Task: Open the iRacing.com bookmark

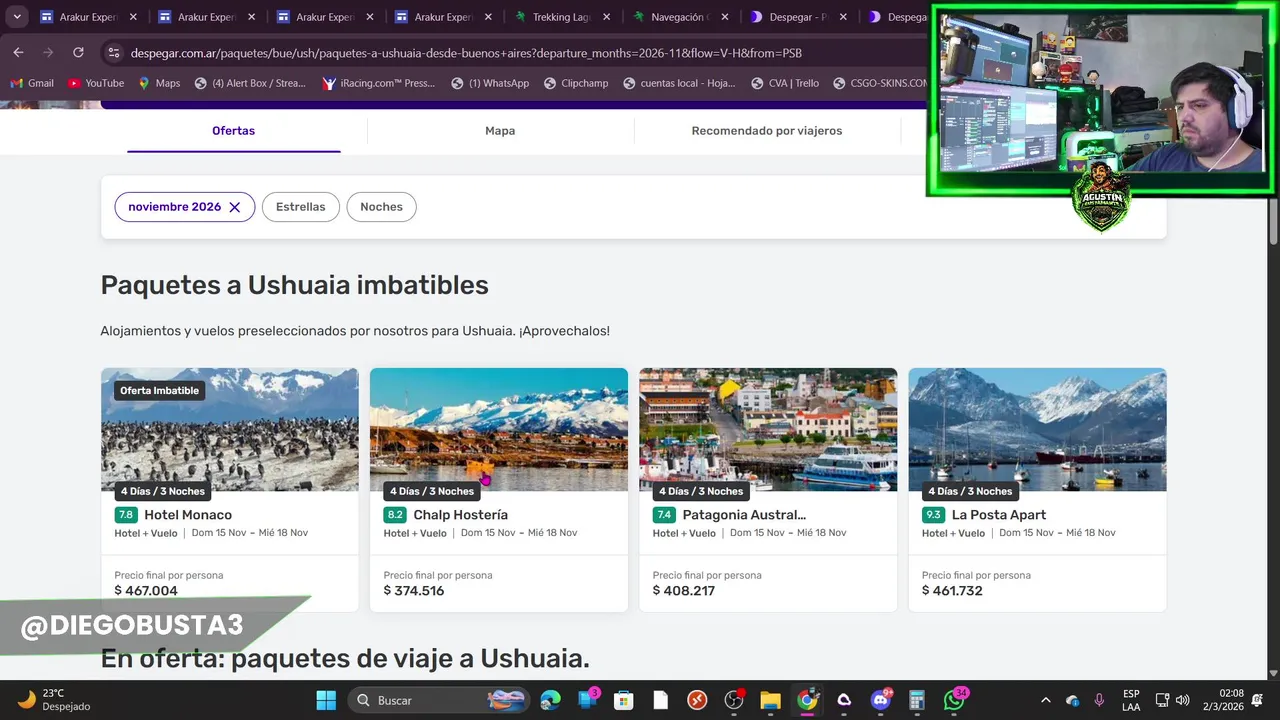Action: (x=379, y=83)
